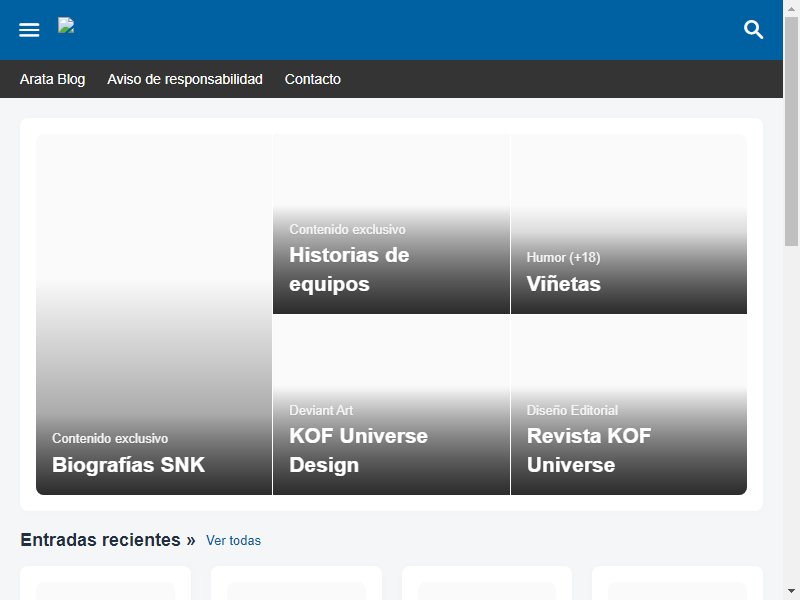Image resolution: width=800 pixels, height=600 pixels.
Task: Open Contacto menu item
Action: (x=313, y=79)
